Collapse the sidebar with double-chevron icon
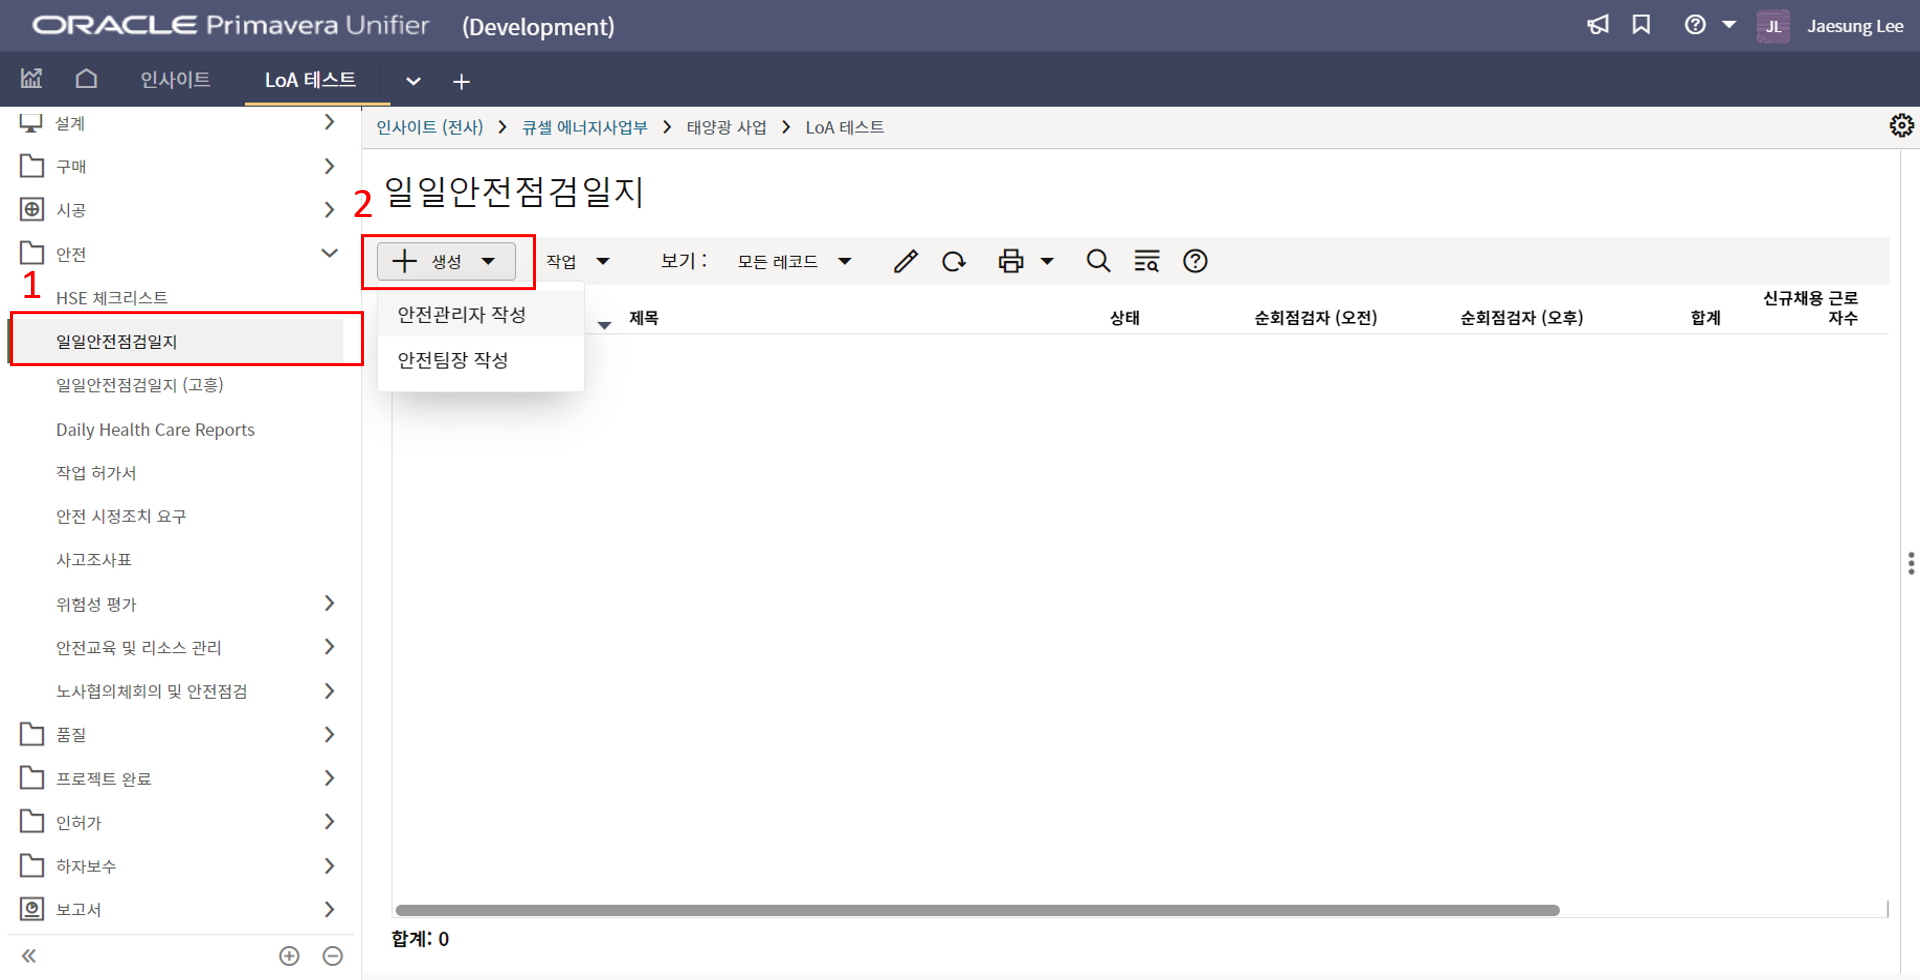This screenshot has height=980, width=1920. click(29, 956)
